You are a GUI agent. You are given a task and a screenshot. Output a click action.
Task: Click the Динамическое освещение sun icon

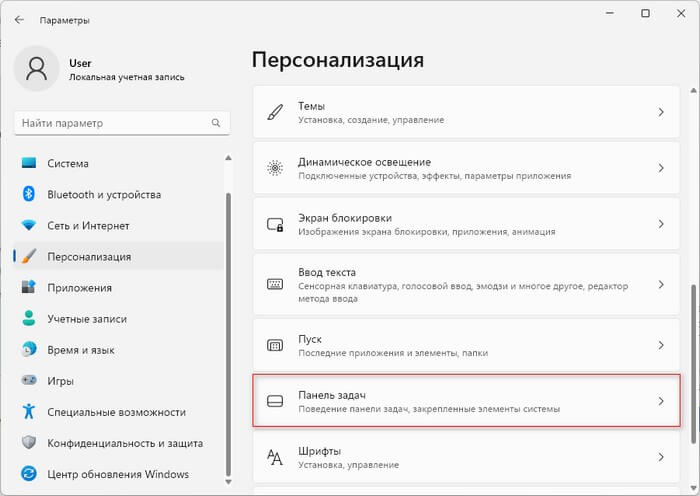coord(275,168)
